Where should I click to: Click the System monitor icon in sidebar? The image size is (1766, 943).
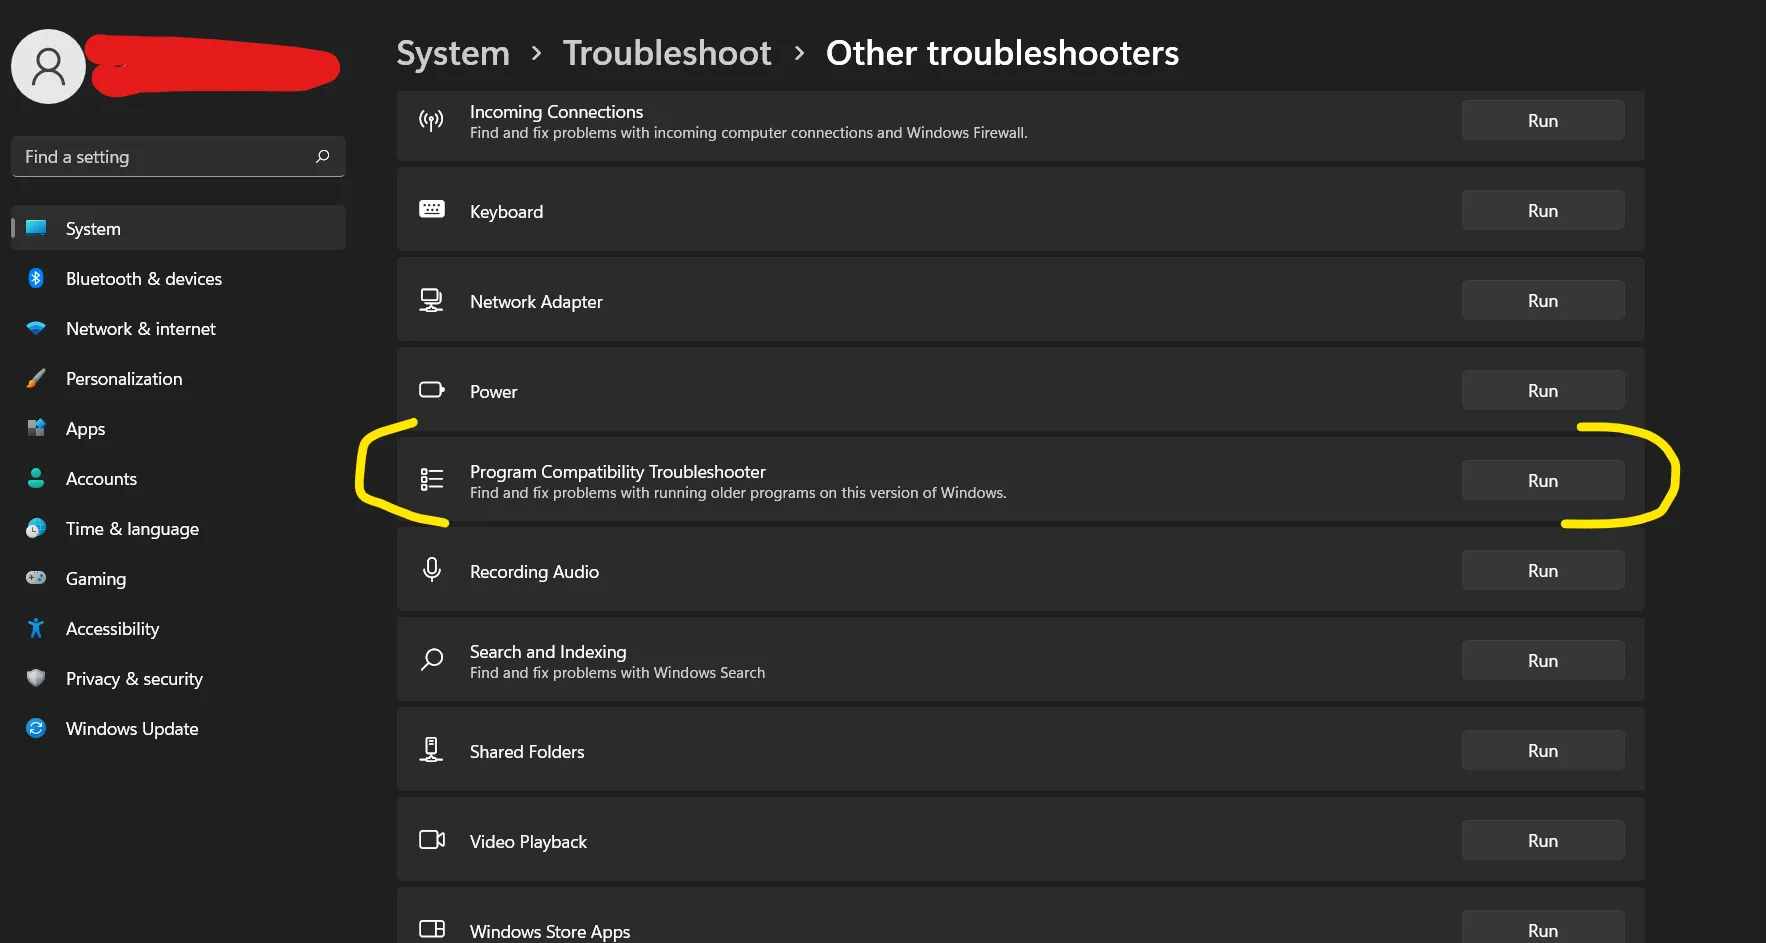[36, 228]
